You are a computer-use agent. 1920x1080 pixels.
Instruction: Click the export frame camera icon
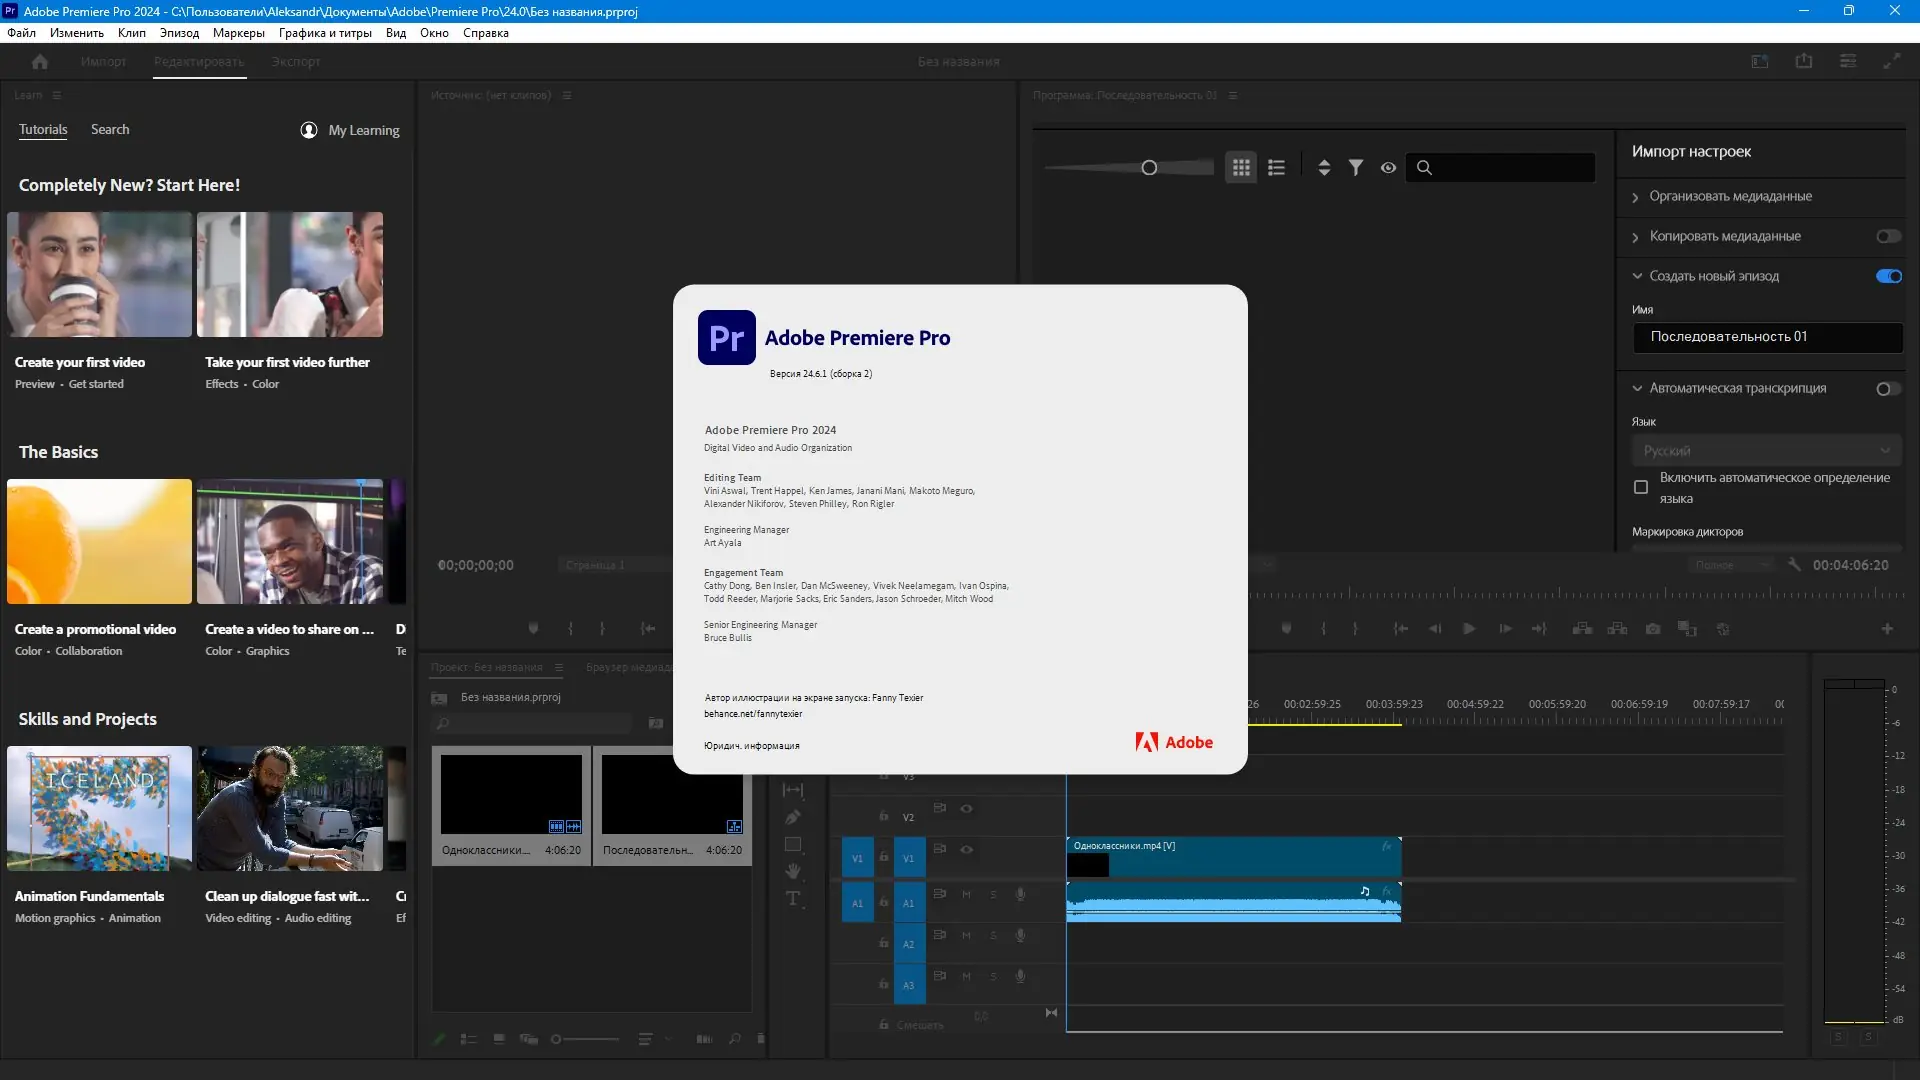coord(1653,629)
